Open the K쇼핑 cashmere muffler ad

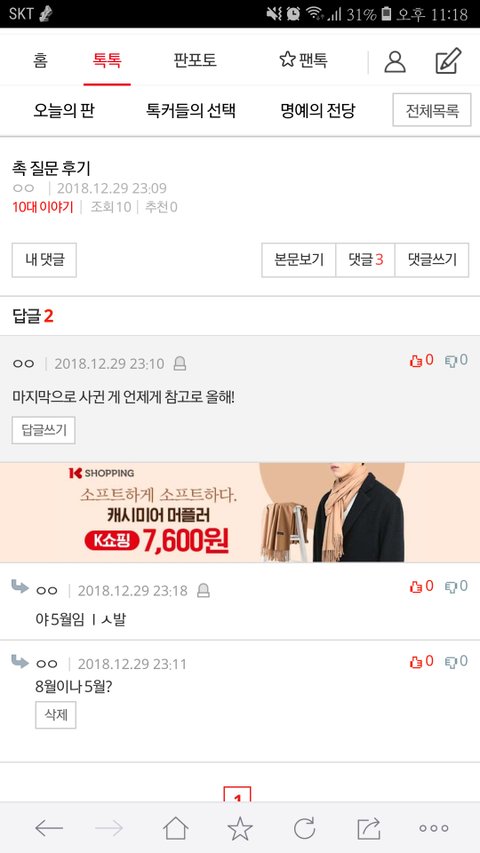pyautogui.click(x=240, y=512)
